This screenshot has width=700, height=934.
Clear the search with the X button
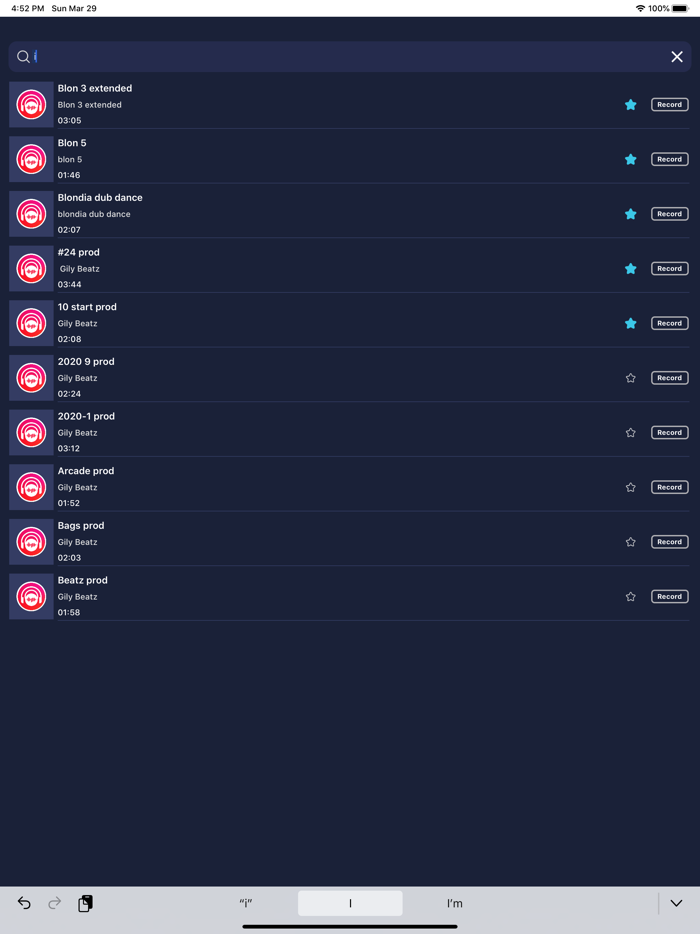coord(677,57)
